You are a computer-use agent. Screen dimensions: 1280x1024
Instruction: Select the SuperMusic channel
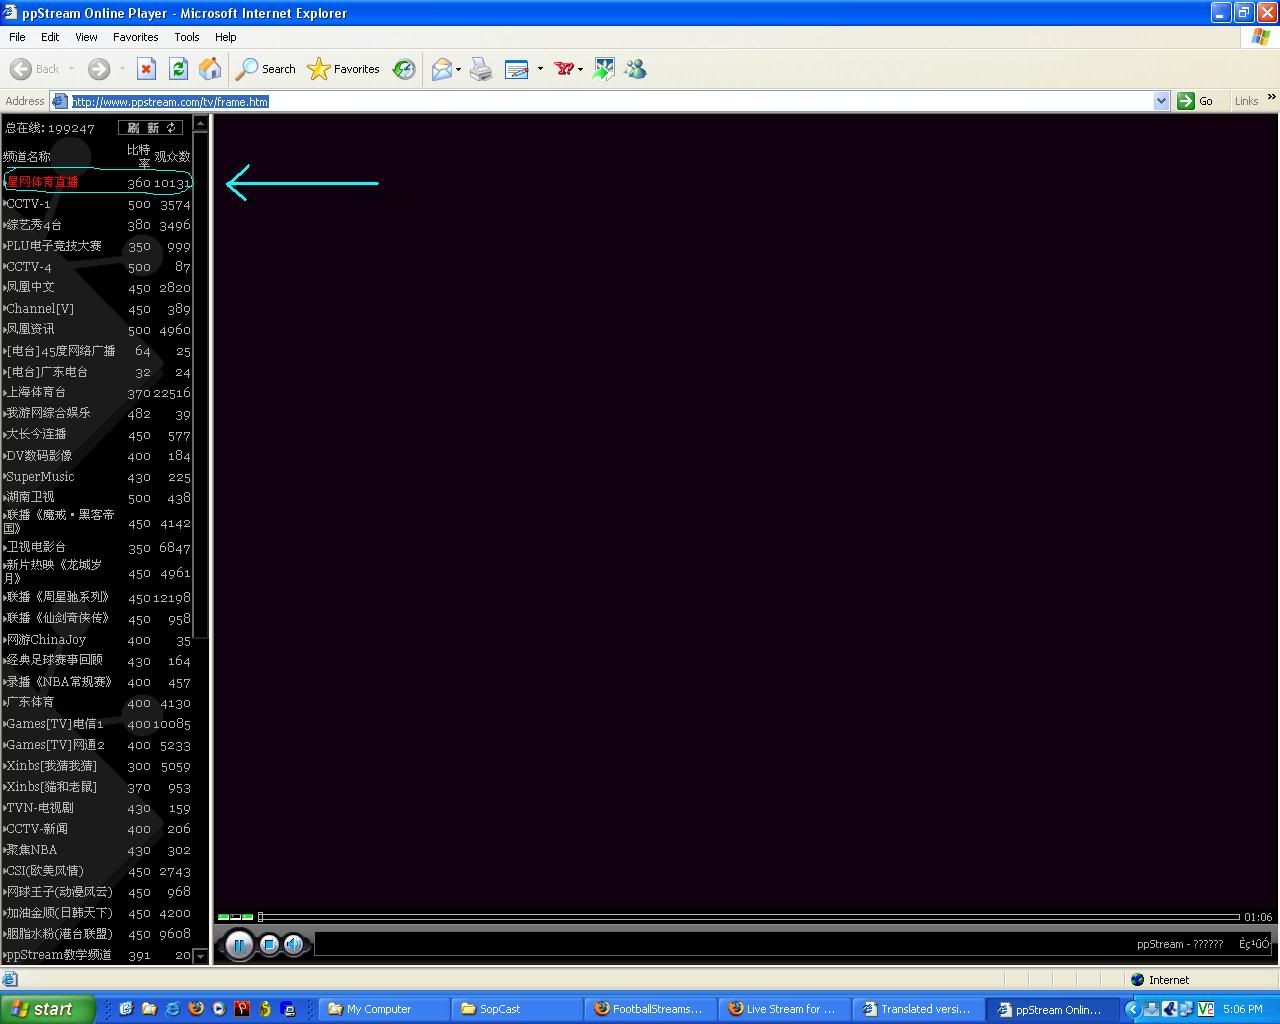40,477
